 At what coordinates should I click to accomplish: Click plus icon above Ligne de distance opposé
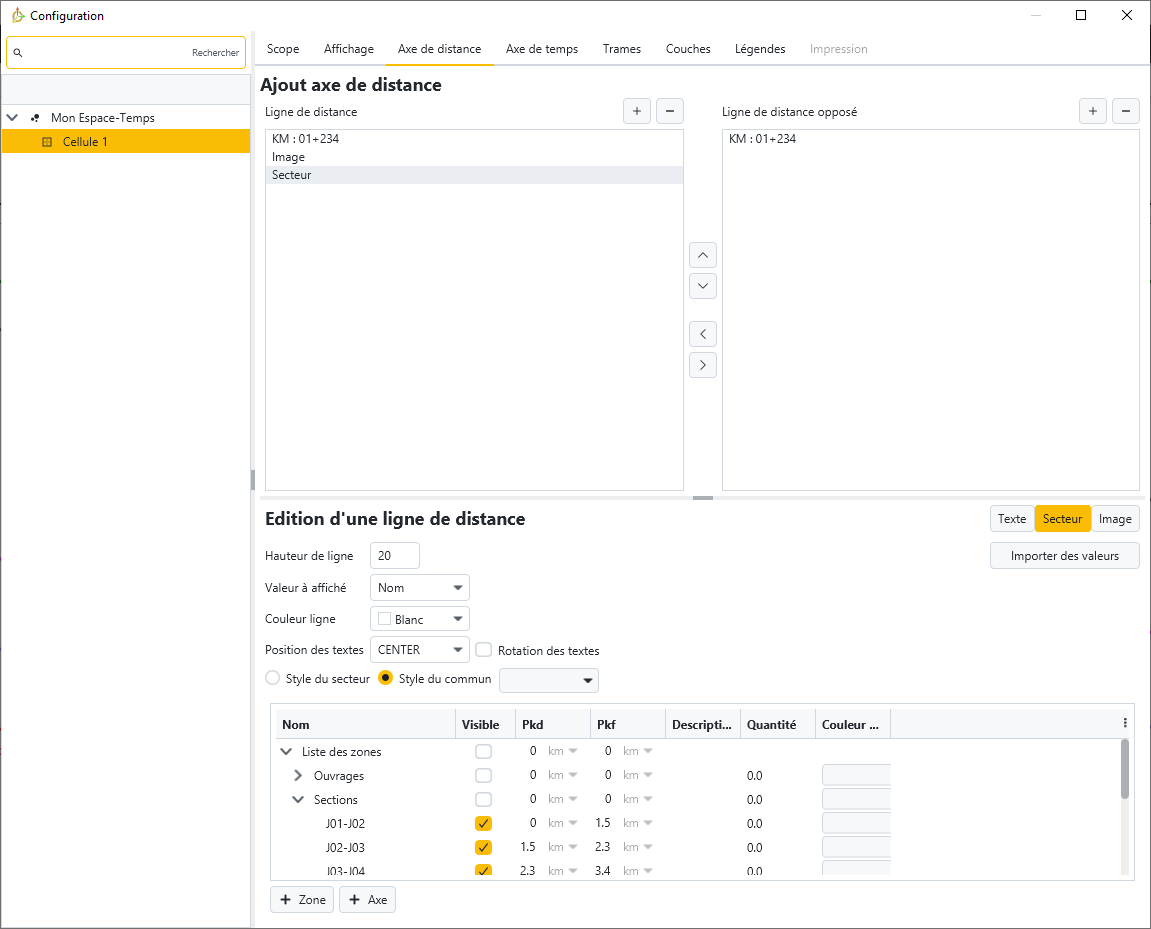(1093, 111)
